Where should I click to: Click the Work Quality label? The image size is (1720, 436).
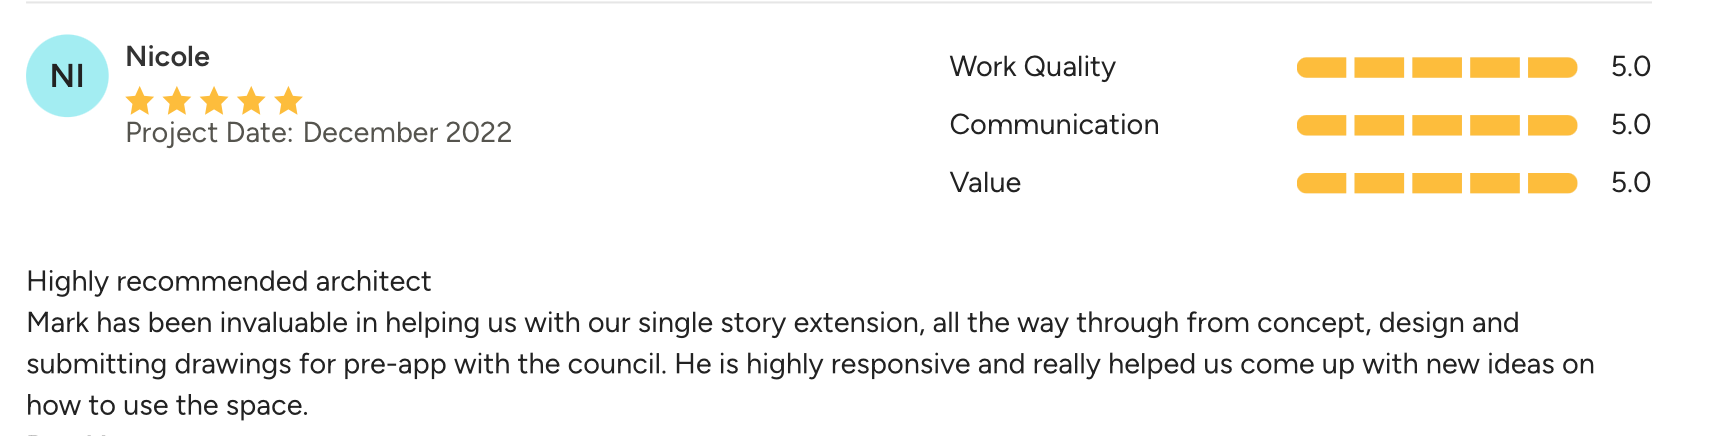[x=1033, y=67]
